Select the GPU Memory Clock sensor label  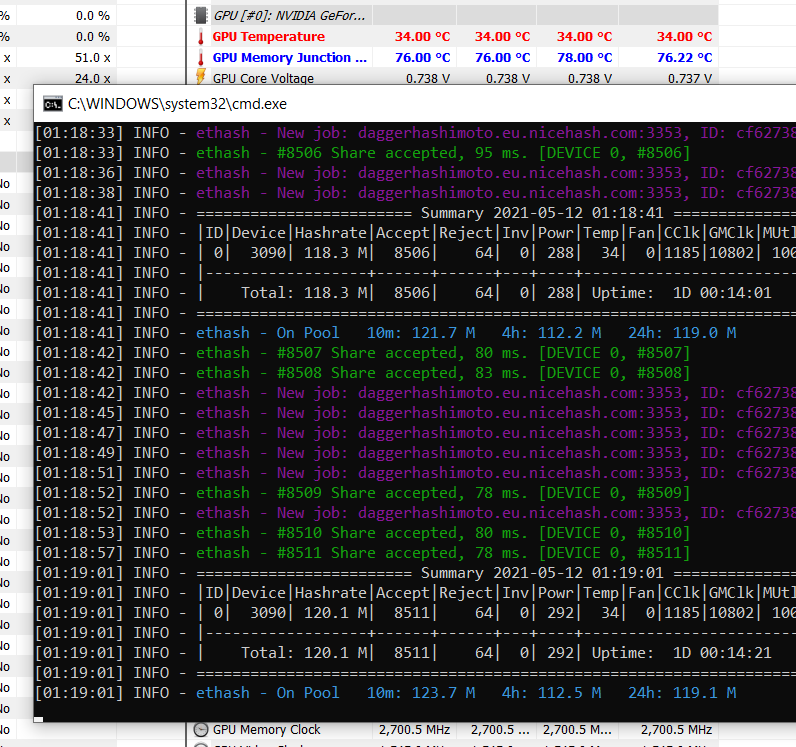(267, 730)
